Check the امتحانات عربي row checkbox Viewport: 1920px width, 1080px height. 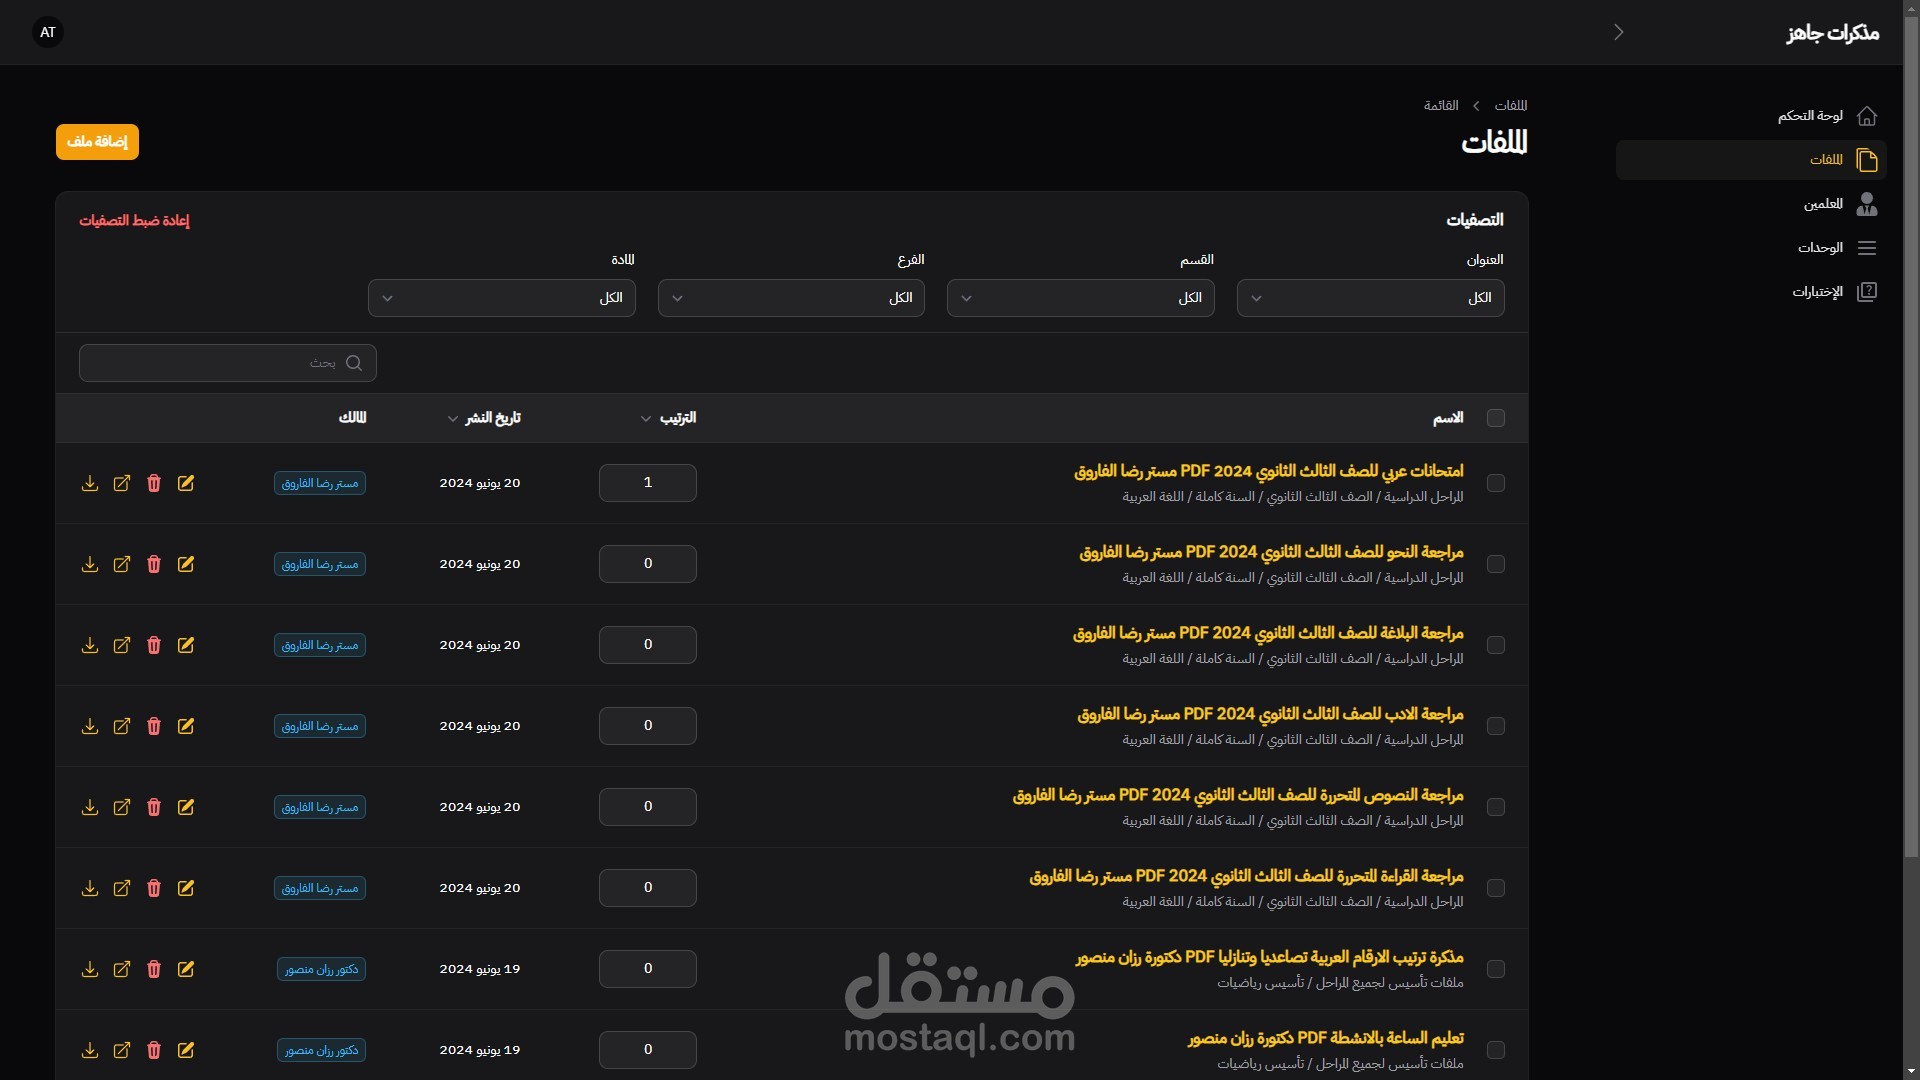point(1496,483)
